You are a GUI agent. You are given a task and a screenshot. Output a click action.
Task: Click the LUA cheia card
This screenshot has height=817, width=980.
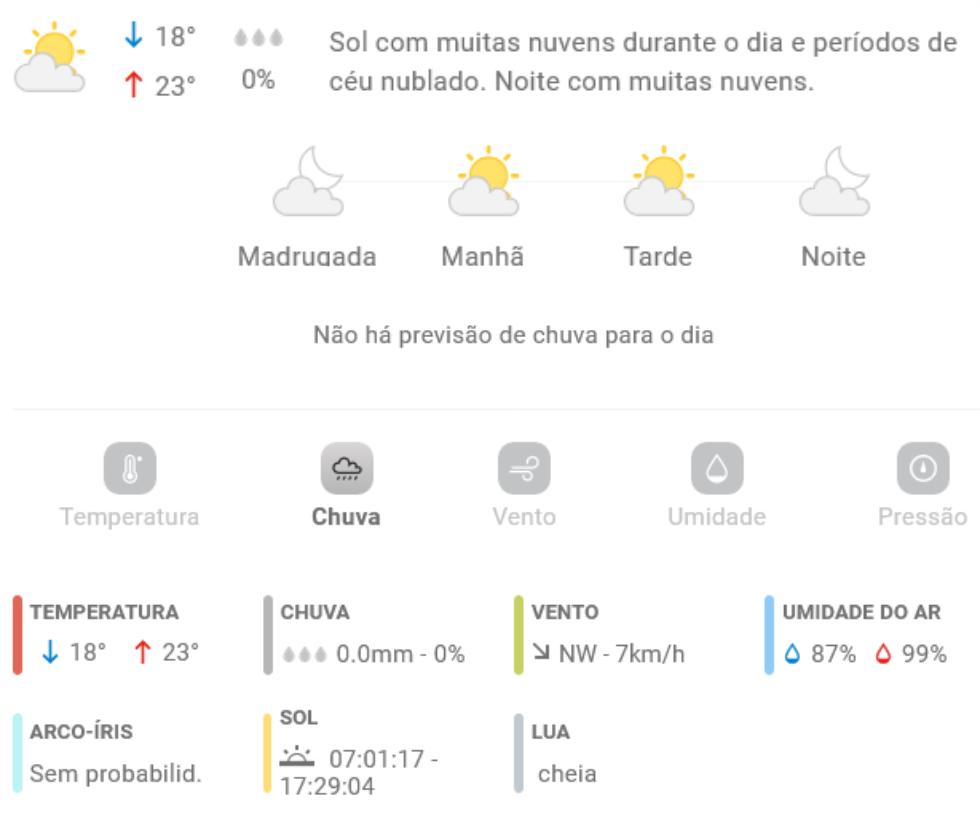tap(556, 753)
